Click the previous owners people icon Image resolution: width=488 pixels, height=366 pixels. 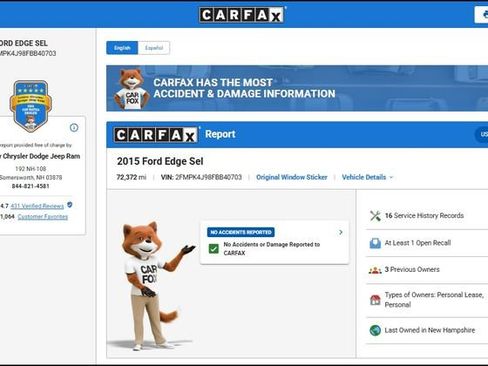(375, 270)
